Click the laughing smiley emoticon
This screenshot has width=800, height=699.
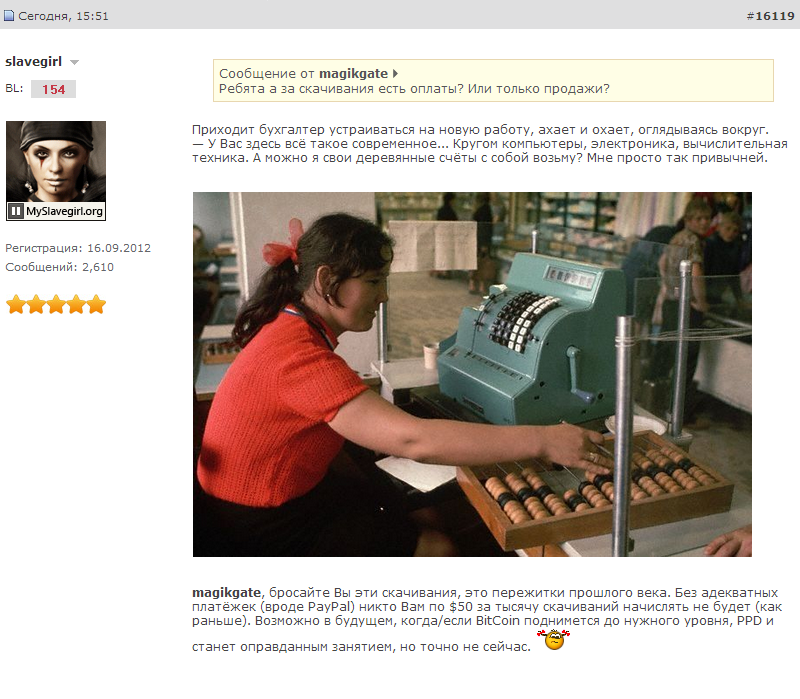(554, 640)
